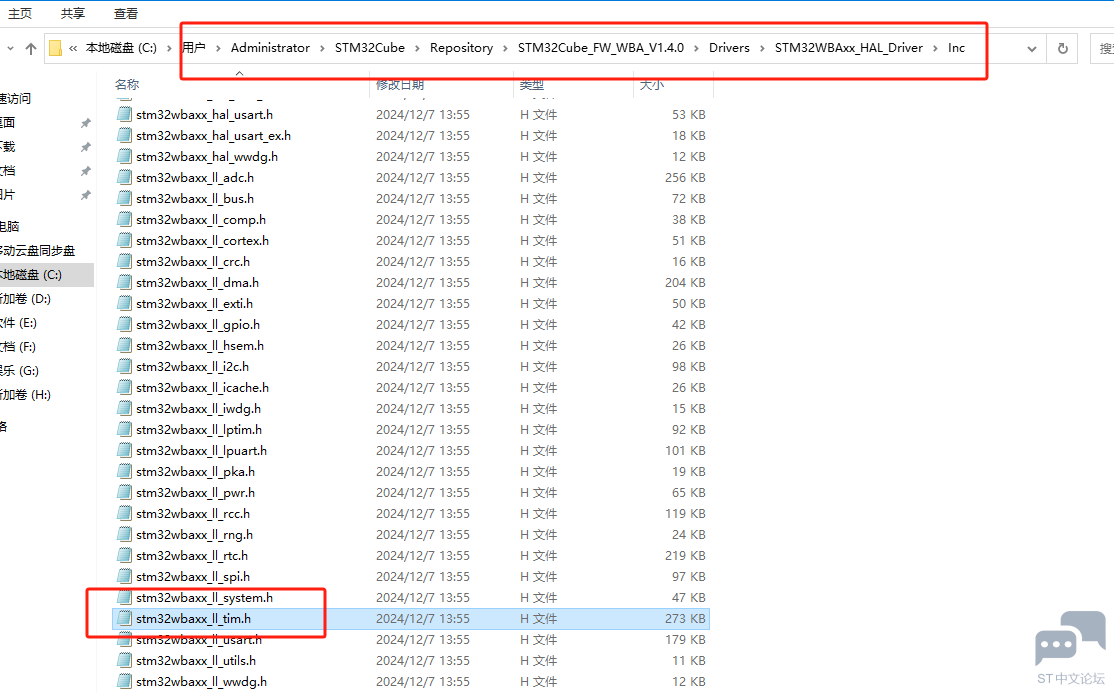Navigate to Repository breadcrumb
This screenshot has height=694, width=1114.
point(461,48)
